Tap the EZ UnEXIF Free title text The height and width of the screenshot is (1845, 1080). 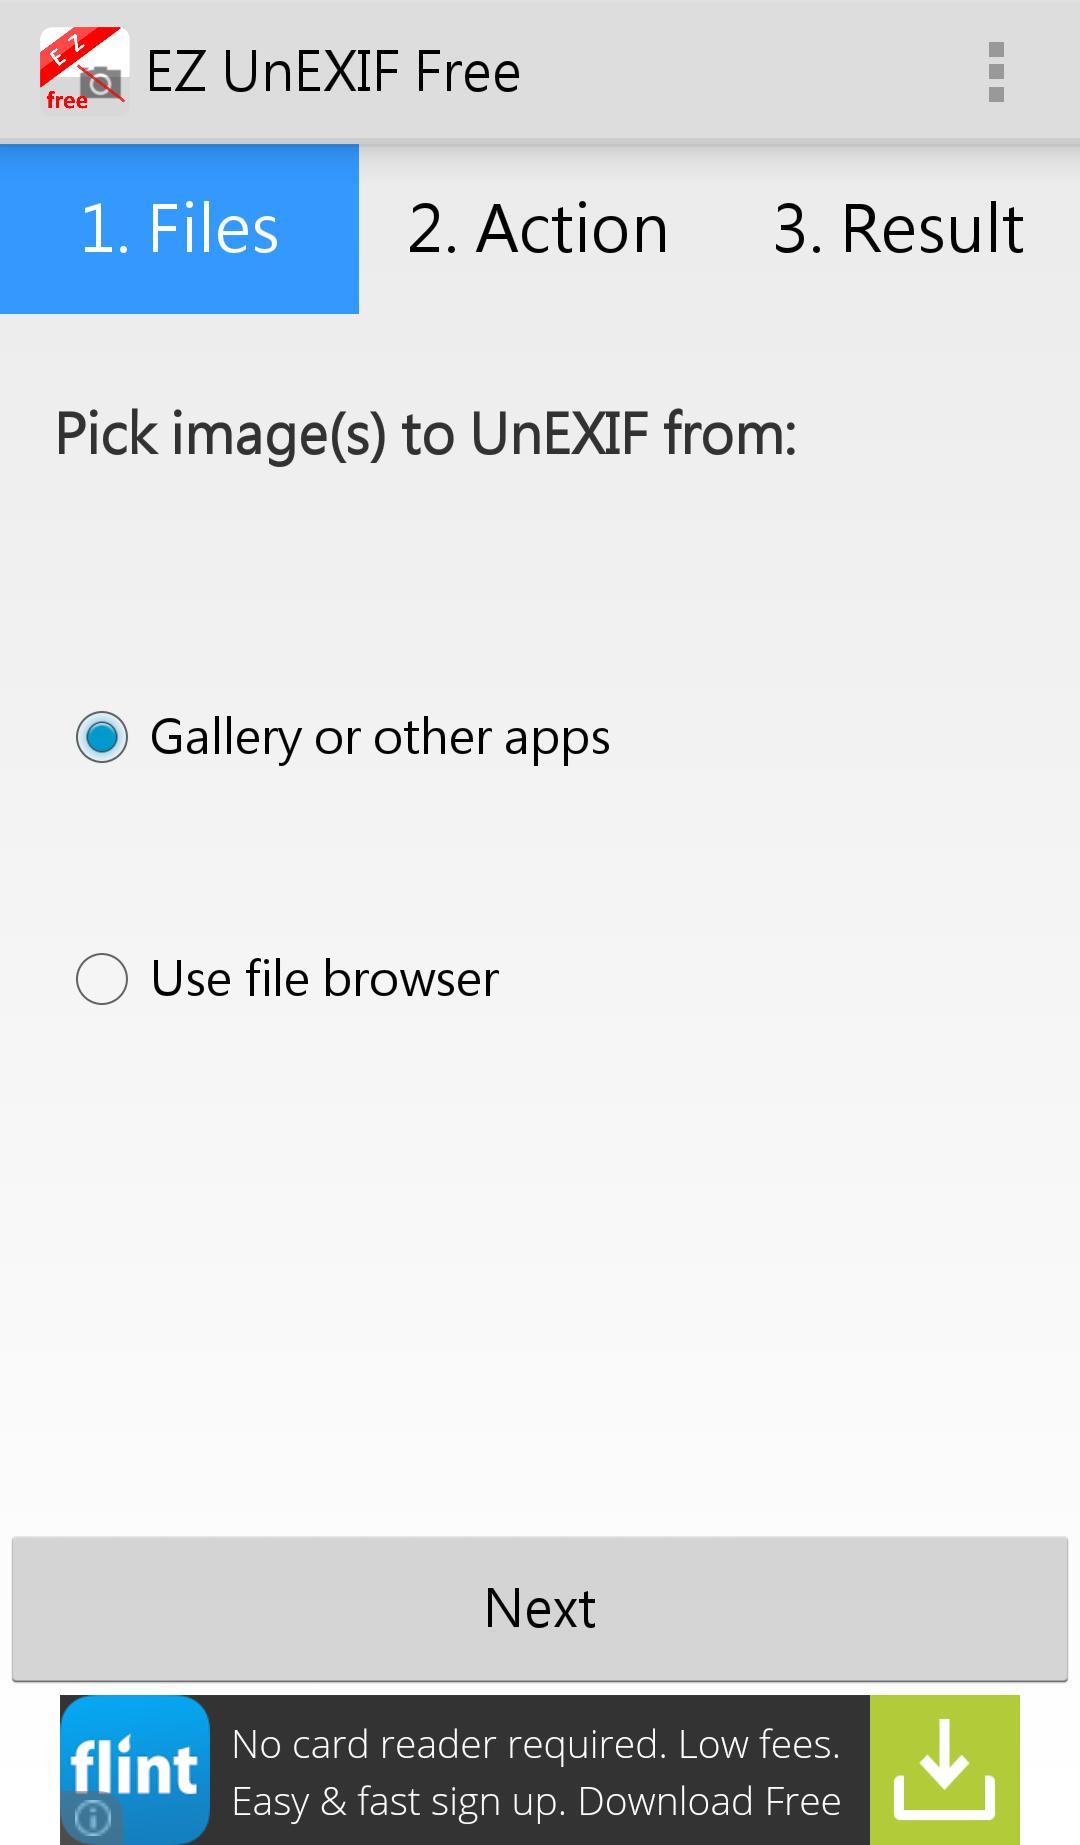click(333, 72)
